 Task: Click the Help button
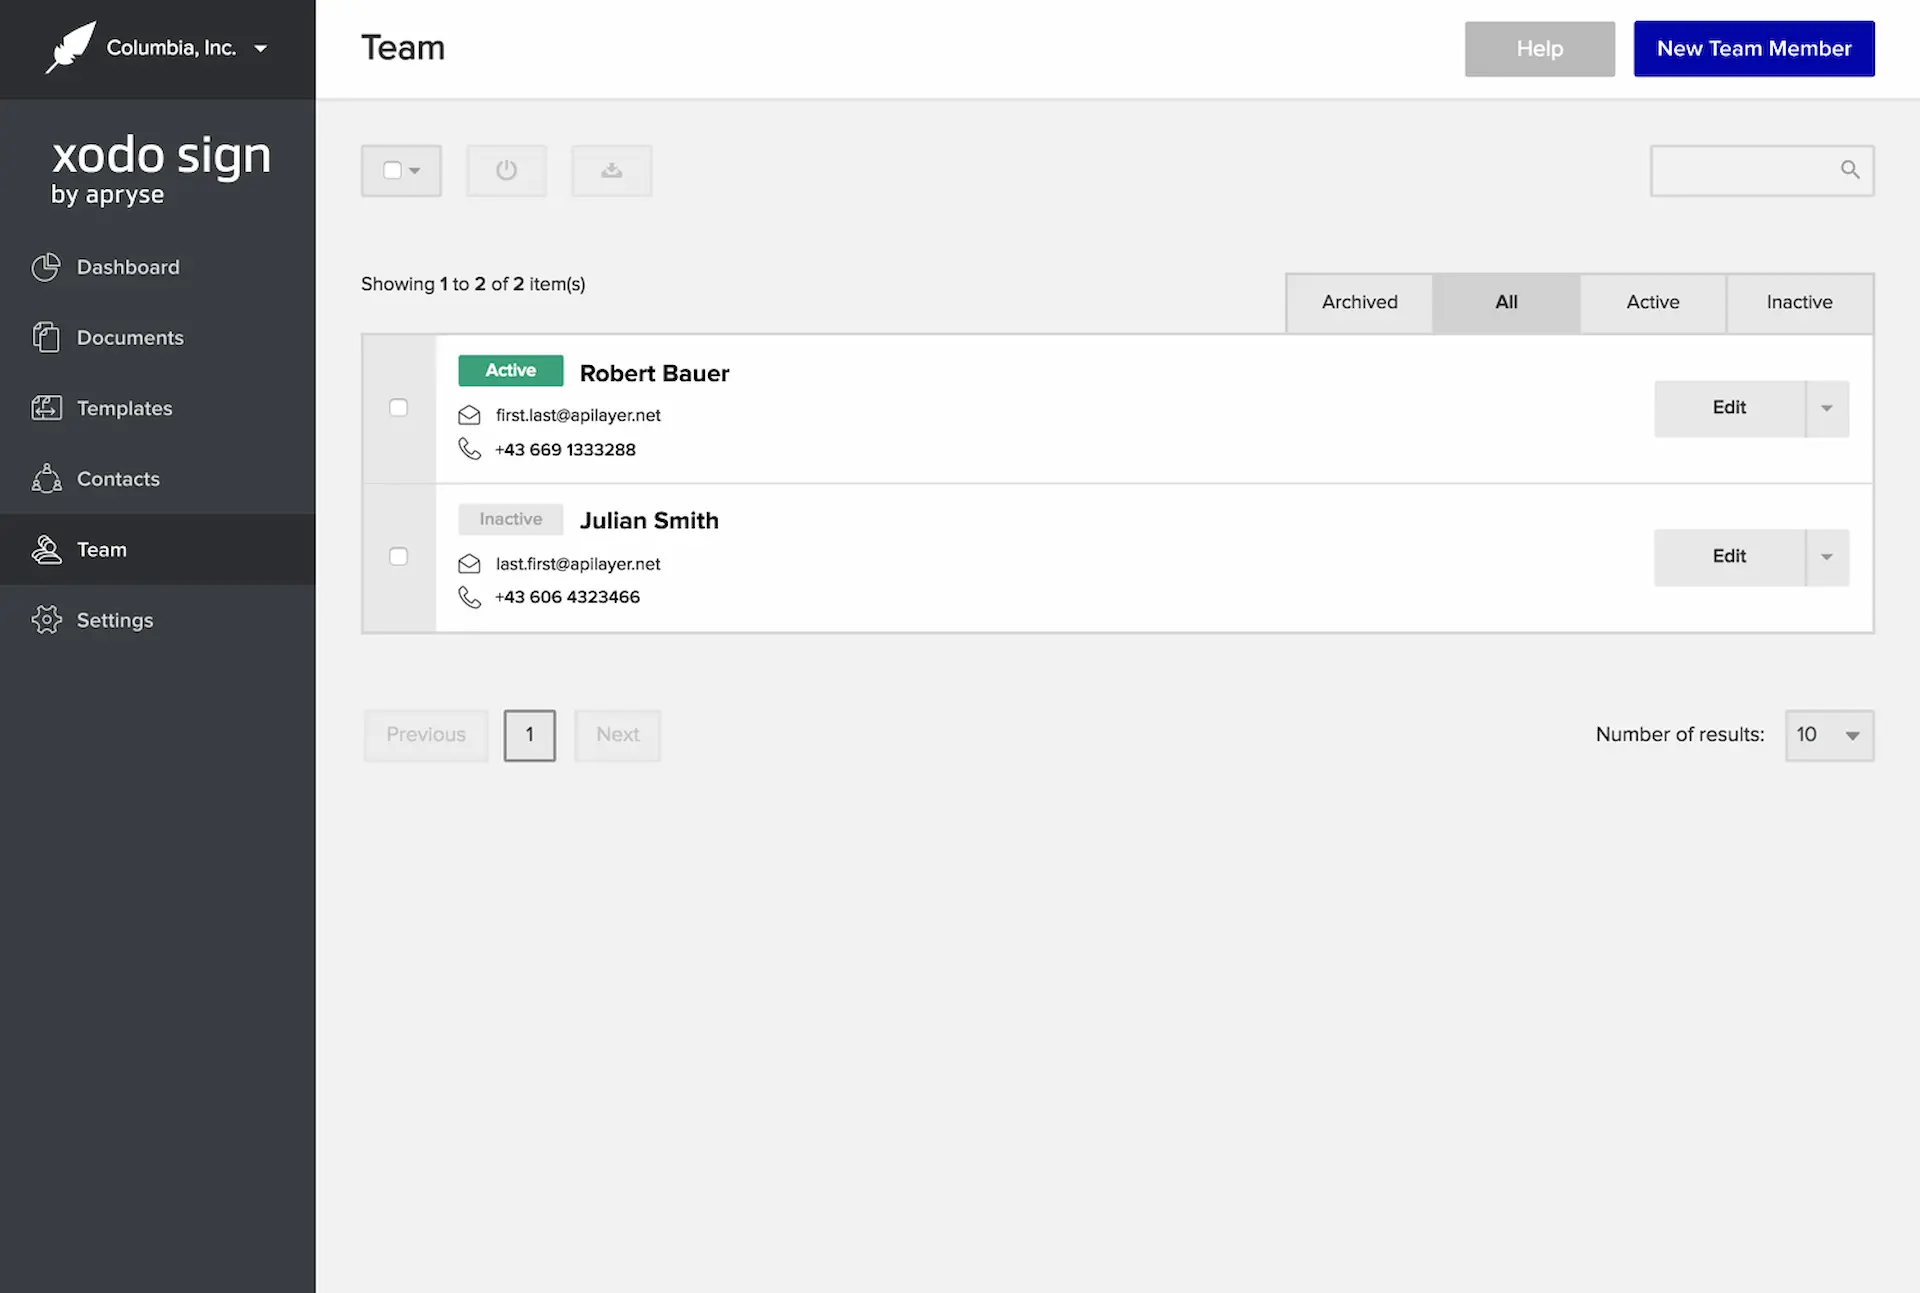point(1539,48)
